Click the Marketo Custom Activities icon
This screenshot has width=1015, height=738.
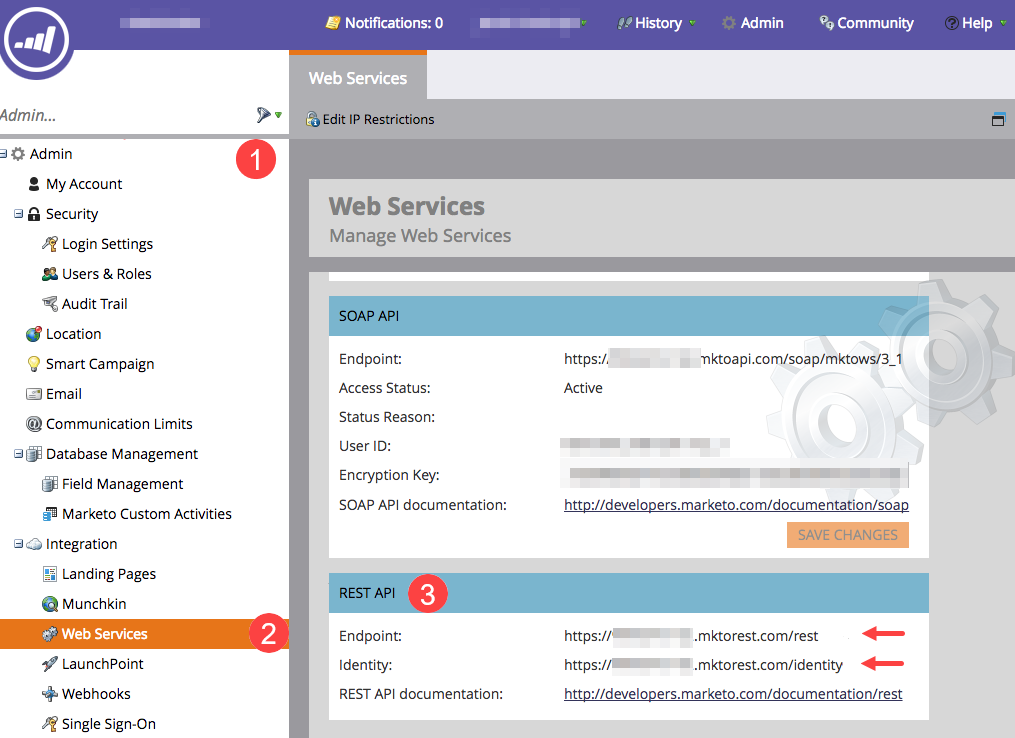tap(50, 514)
